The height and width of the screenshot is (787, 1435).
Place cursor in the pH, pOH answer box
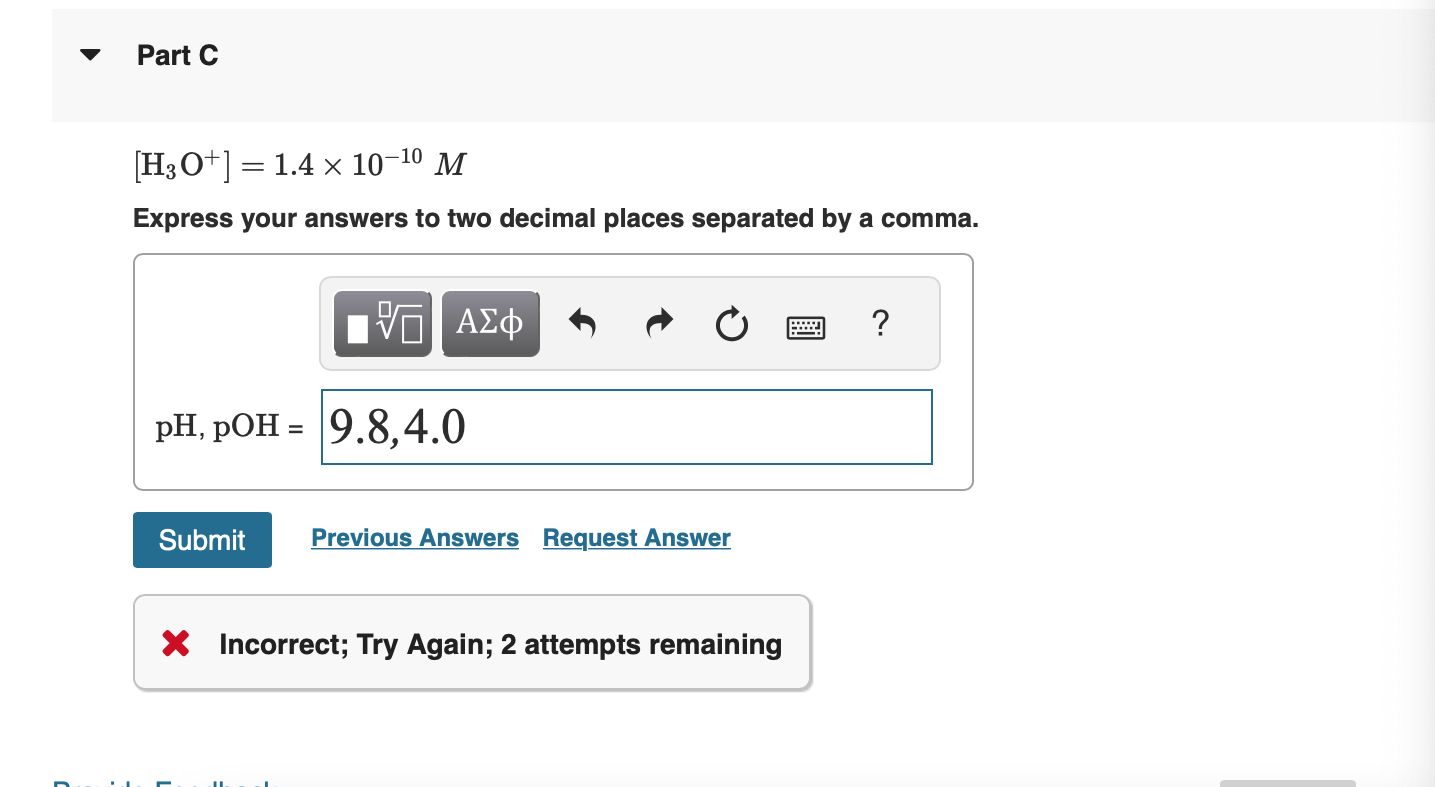pyautogui.click(x=626, y=426)
